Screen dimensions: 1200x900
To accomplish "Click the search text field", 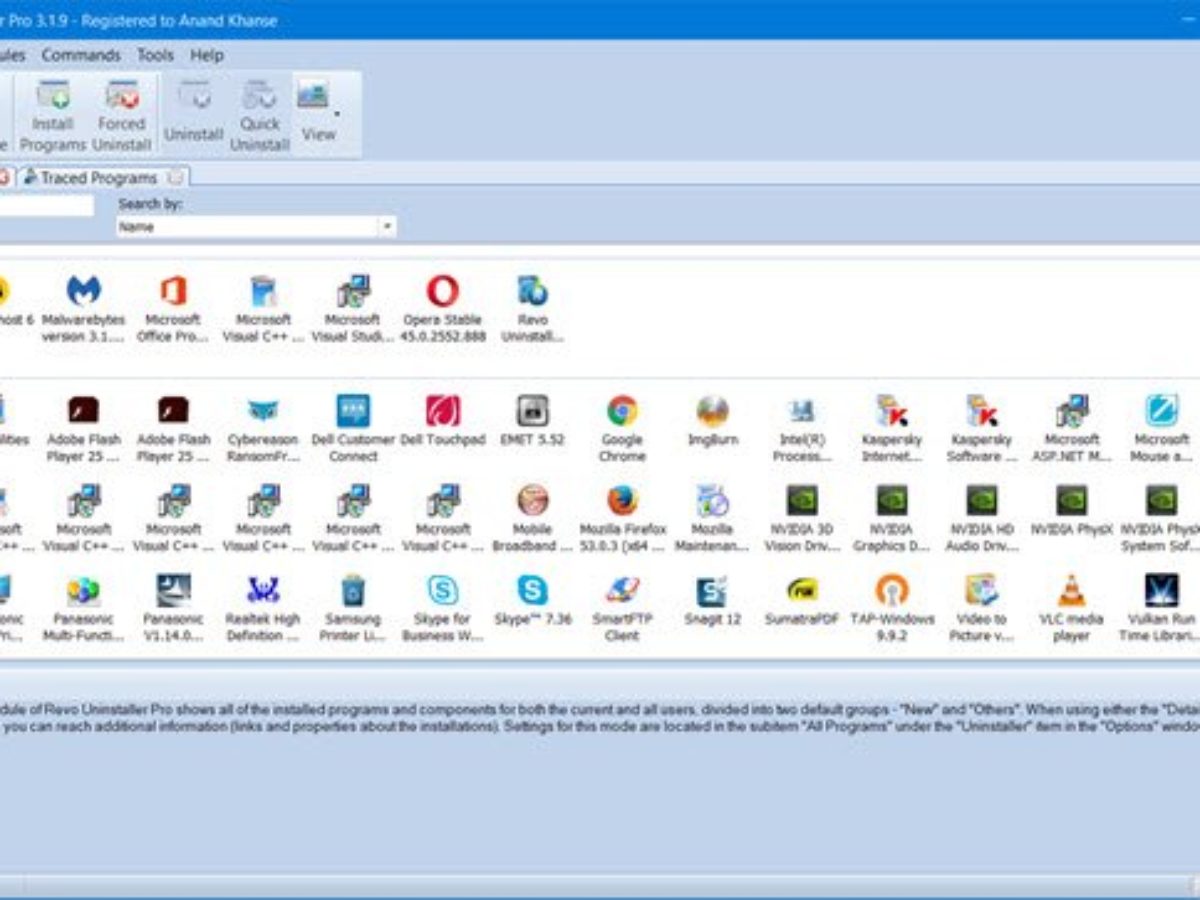I will click(47, 206).
